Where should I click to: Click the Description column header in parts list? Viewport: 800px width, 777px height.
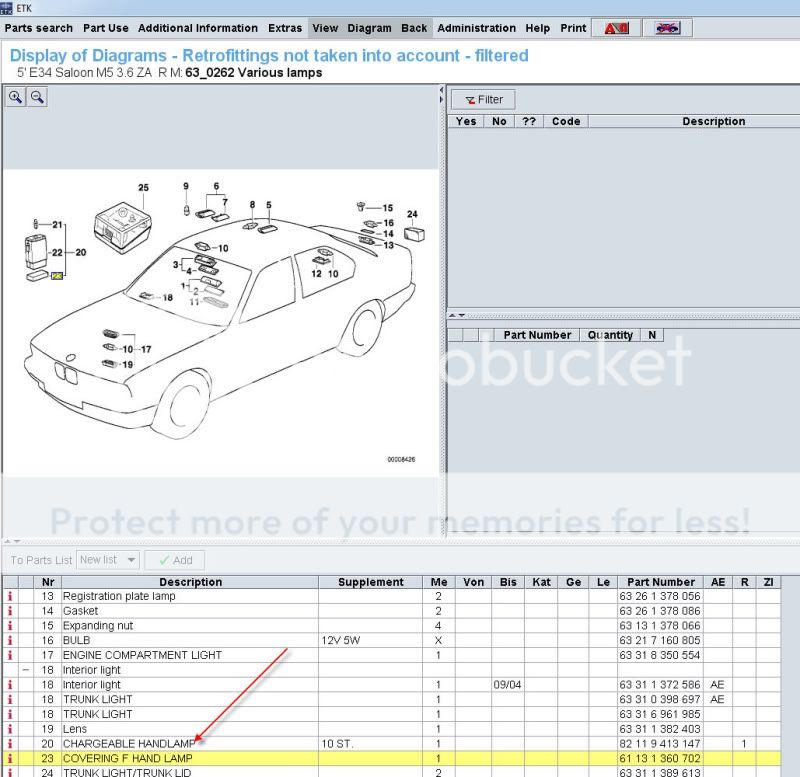(190, 582)
